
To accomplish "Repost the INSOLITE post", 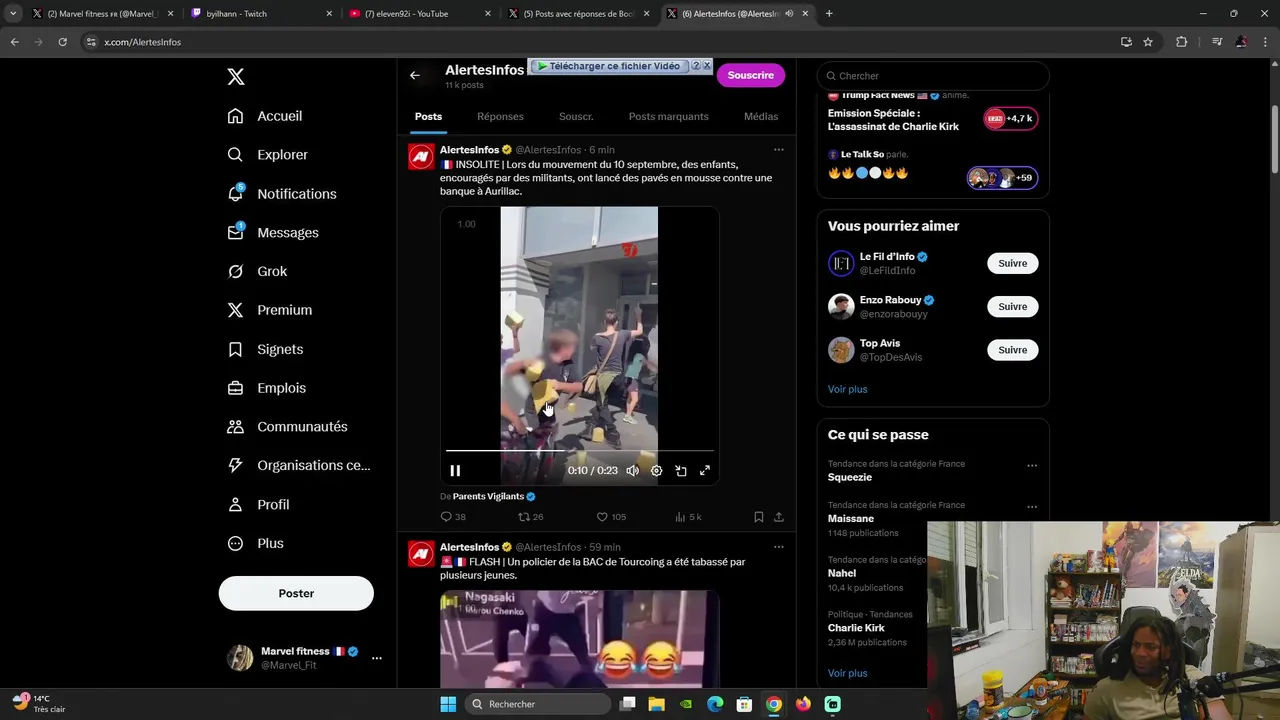I will (530, 517).
